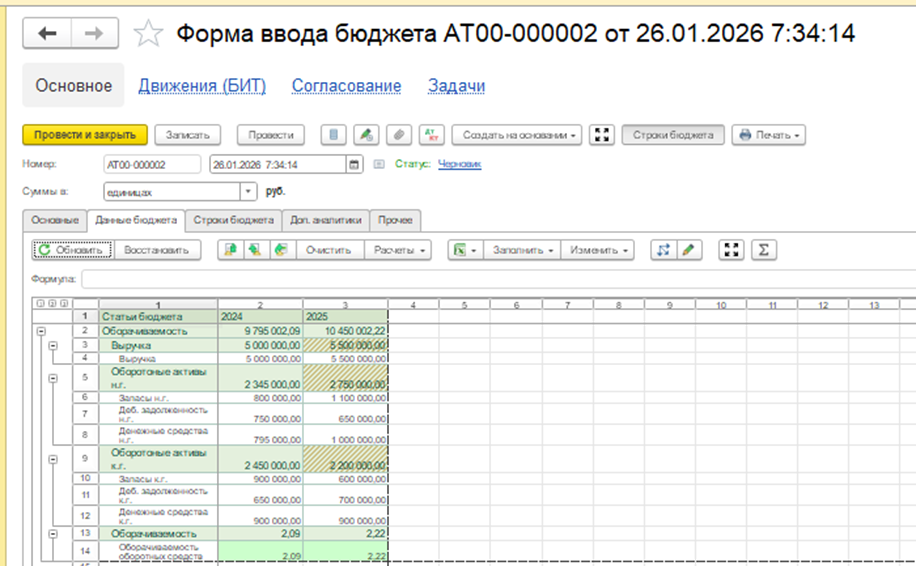
Task: Collapse the Оборотные активы н.г. group
Action: point(53,378)
